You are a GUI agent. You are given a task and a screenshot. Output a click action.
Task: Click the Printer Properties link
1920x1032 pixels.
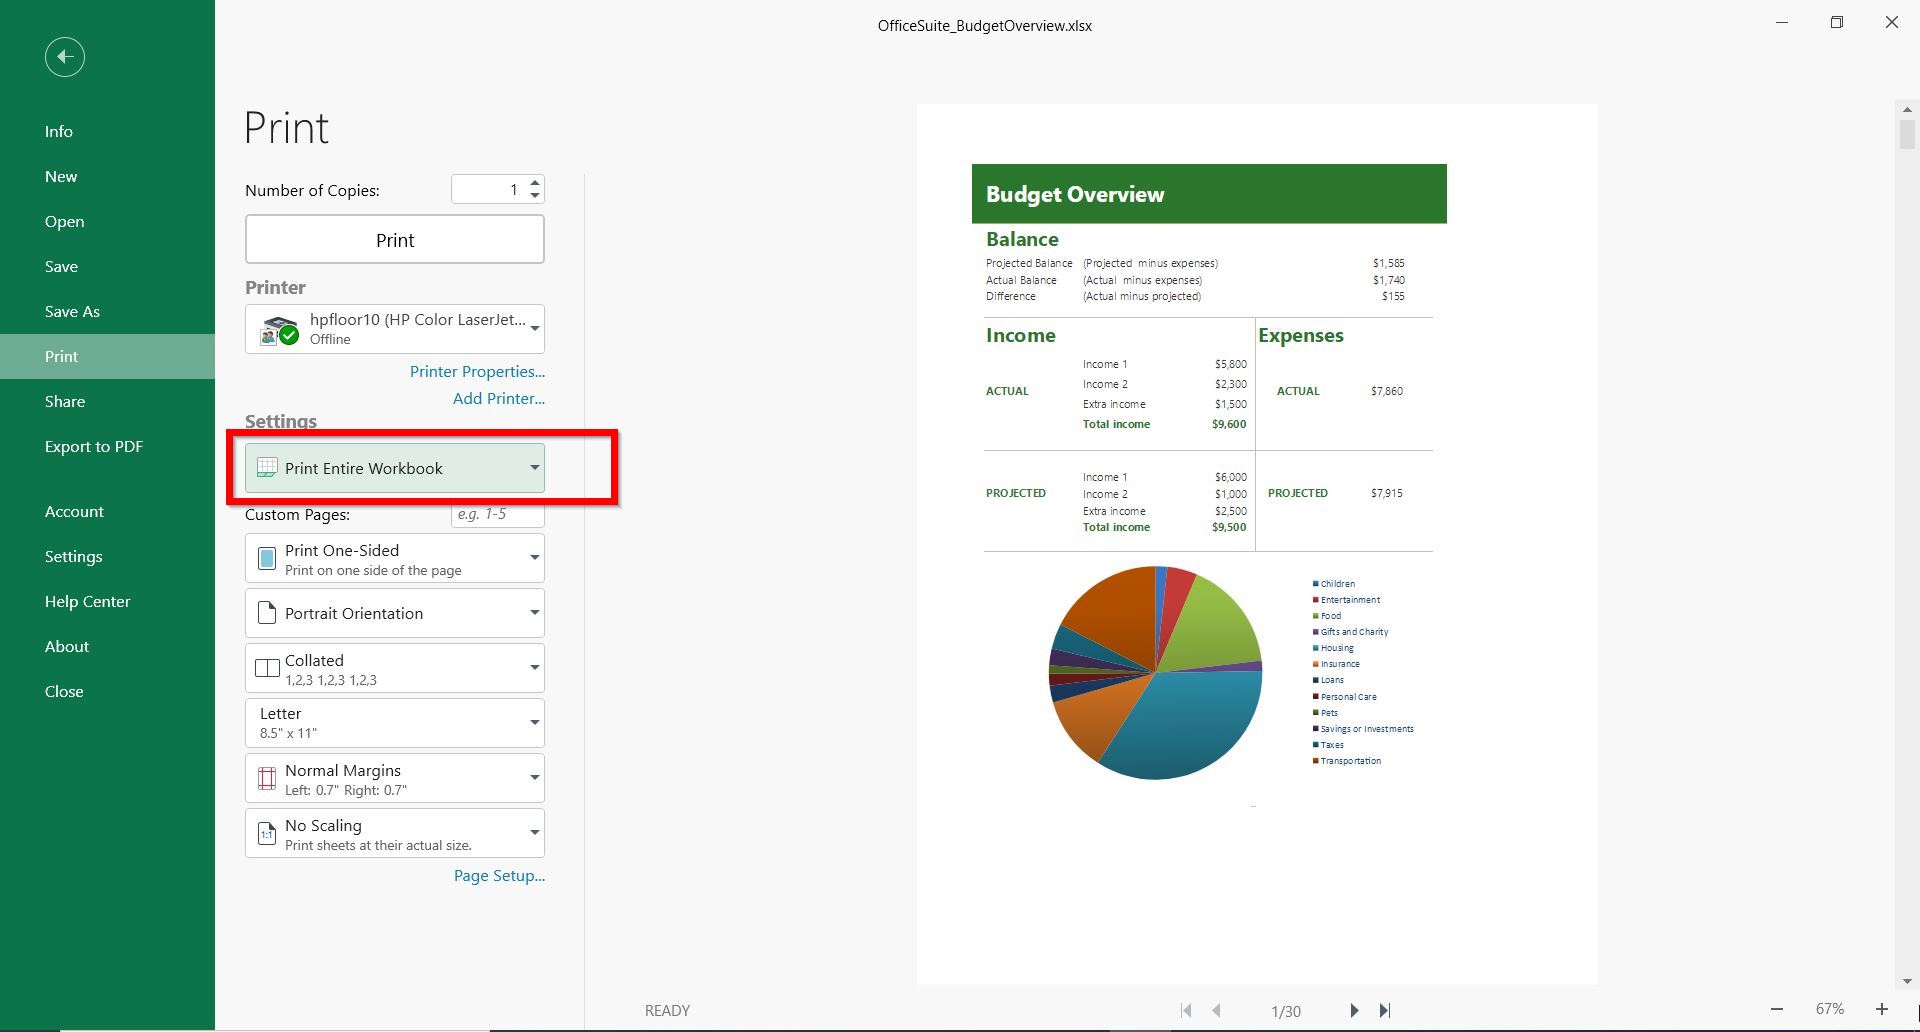point(477,371)
